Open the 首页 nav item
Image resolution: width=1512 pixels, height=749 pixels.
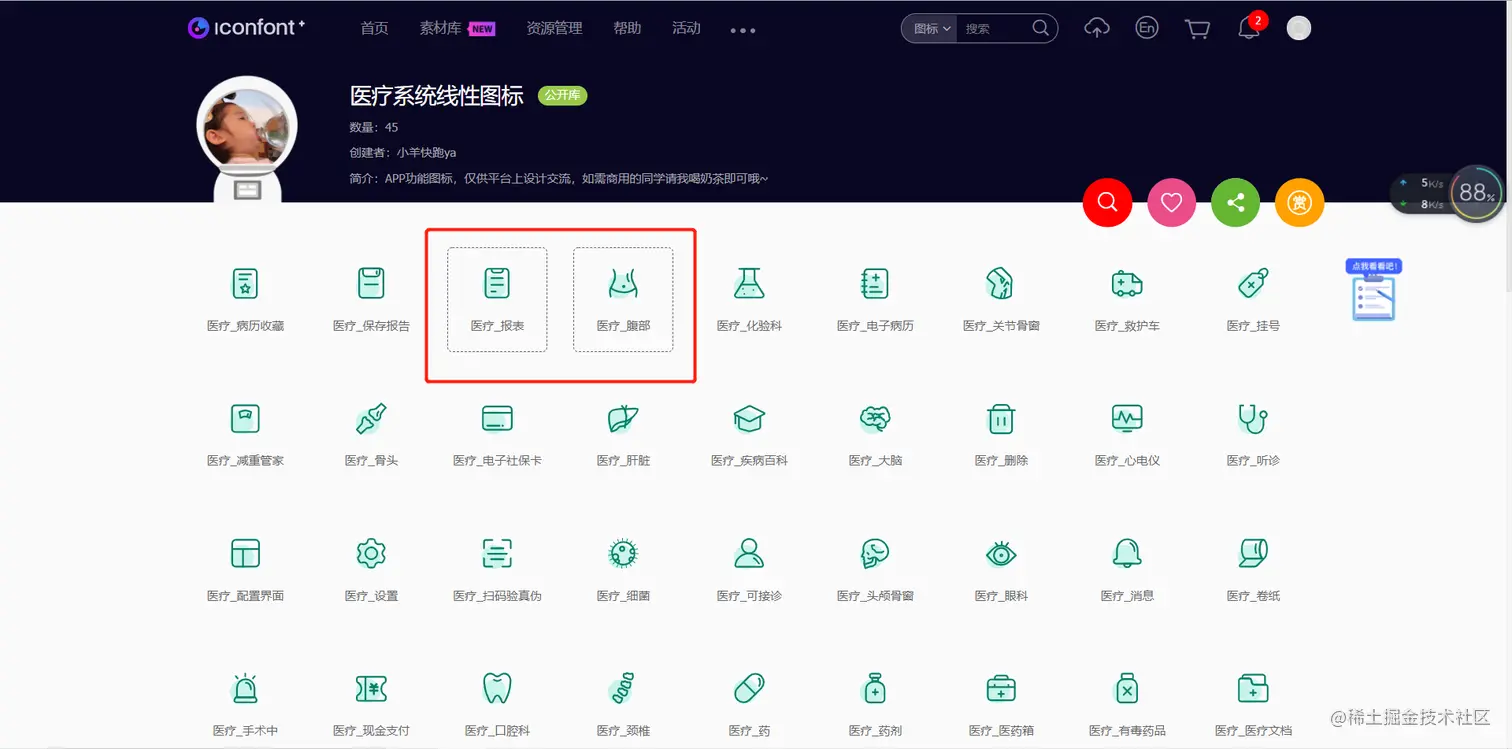point(374,28)
